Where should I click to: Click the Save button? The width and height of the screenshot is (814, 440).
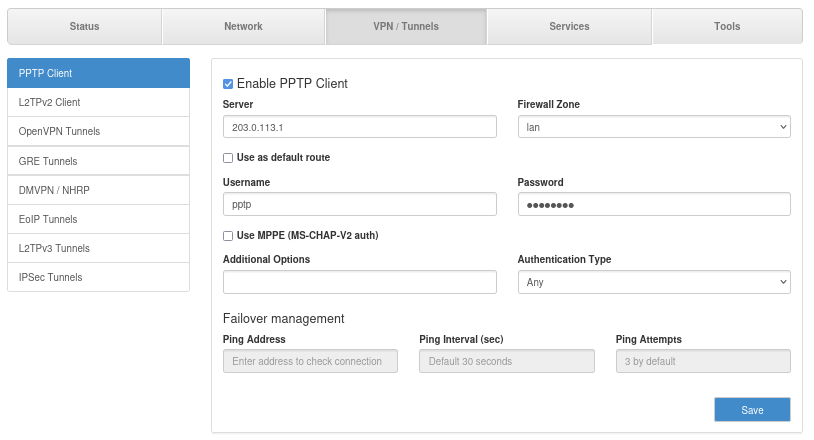pyautogui.click(x=752, y=410)
